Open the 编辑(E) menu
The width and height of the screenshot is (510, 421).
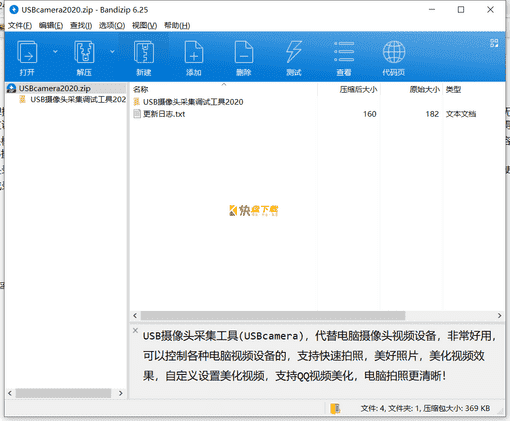click(x=51, y=25)
